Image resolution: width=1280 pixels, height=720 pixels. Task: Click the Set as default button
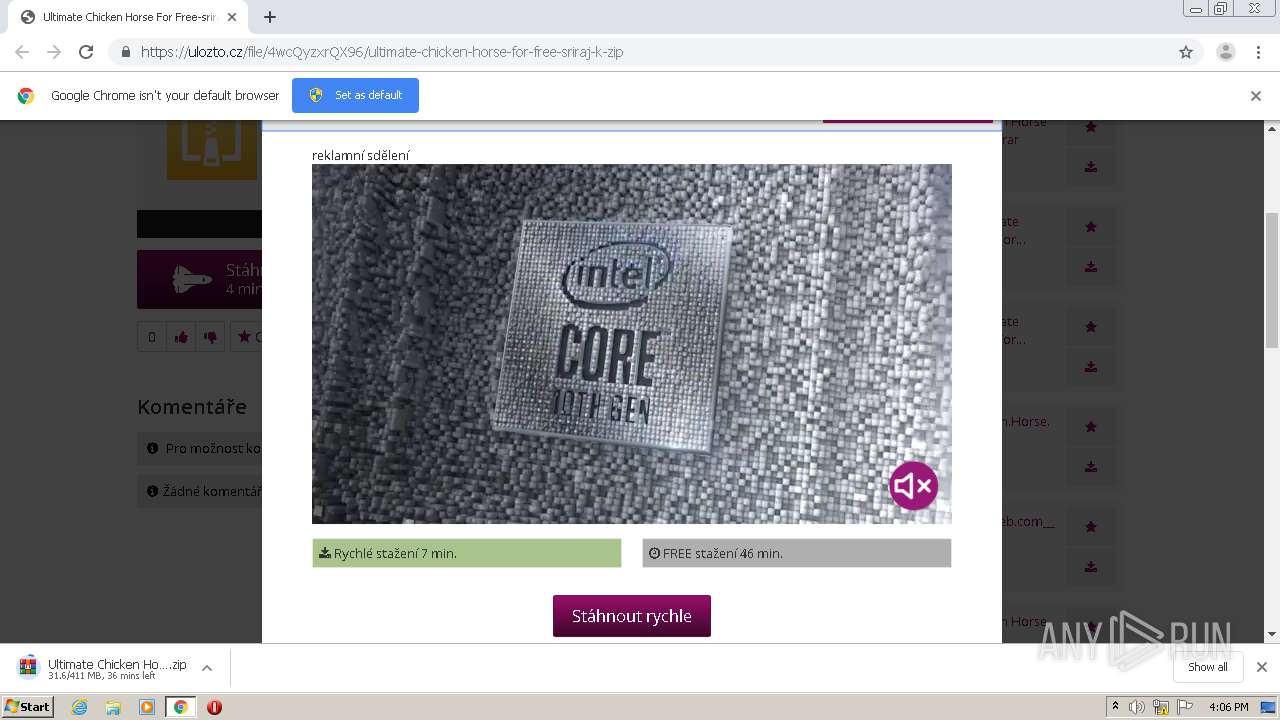[355, 95]
